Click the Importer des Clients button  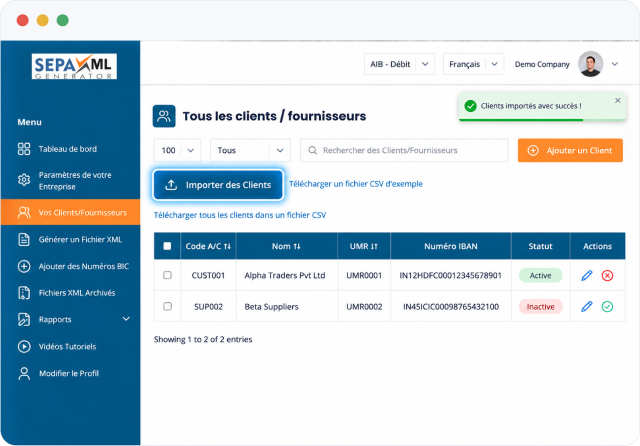coord(218,185)
